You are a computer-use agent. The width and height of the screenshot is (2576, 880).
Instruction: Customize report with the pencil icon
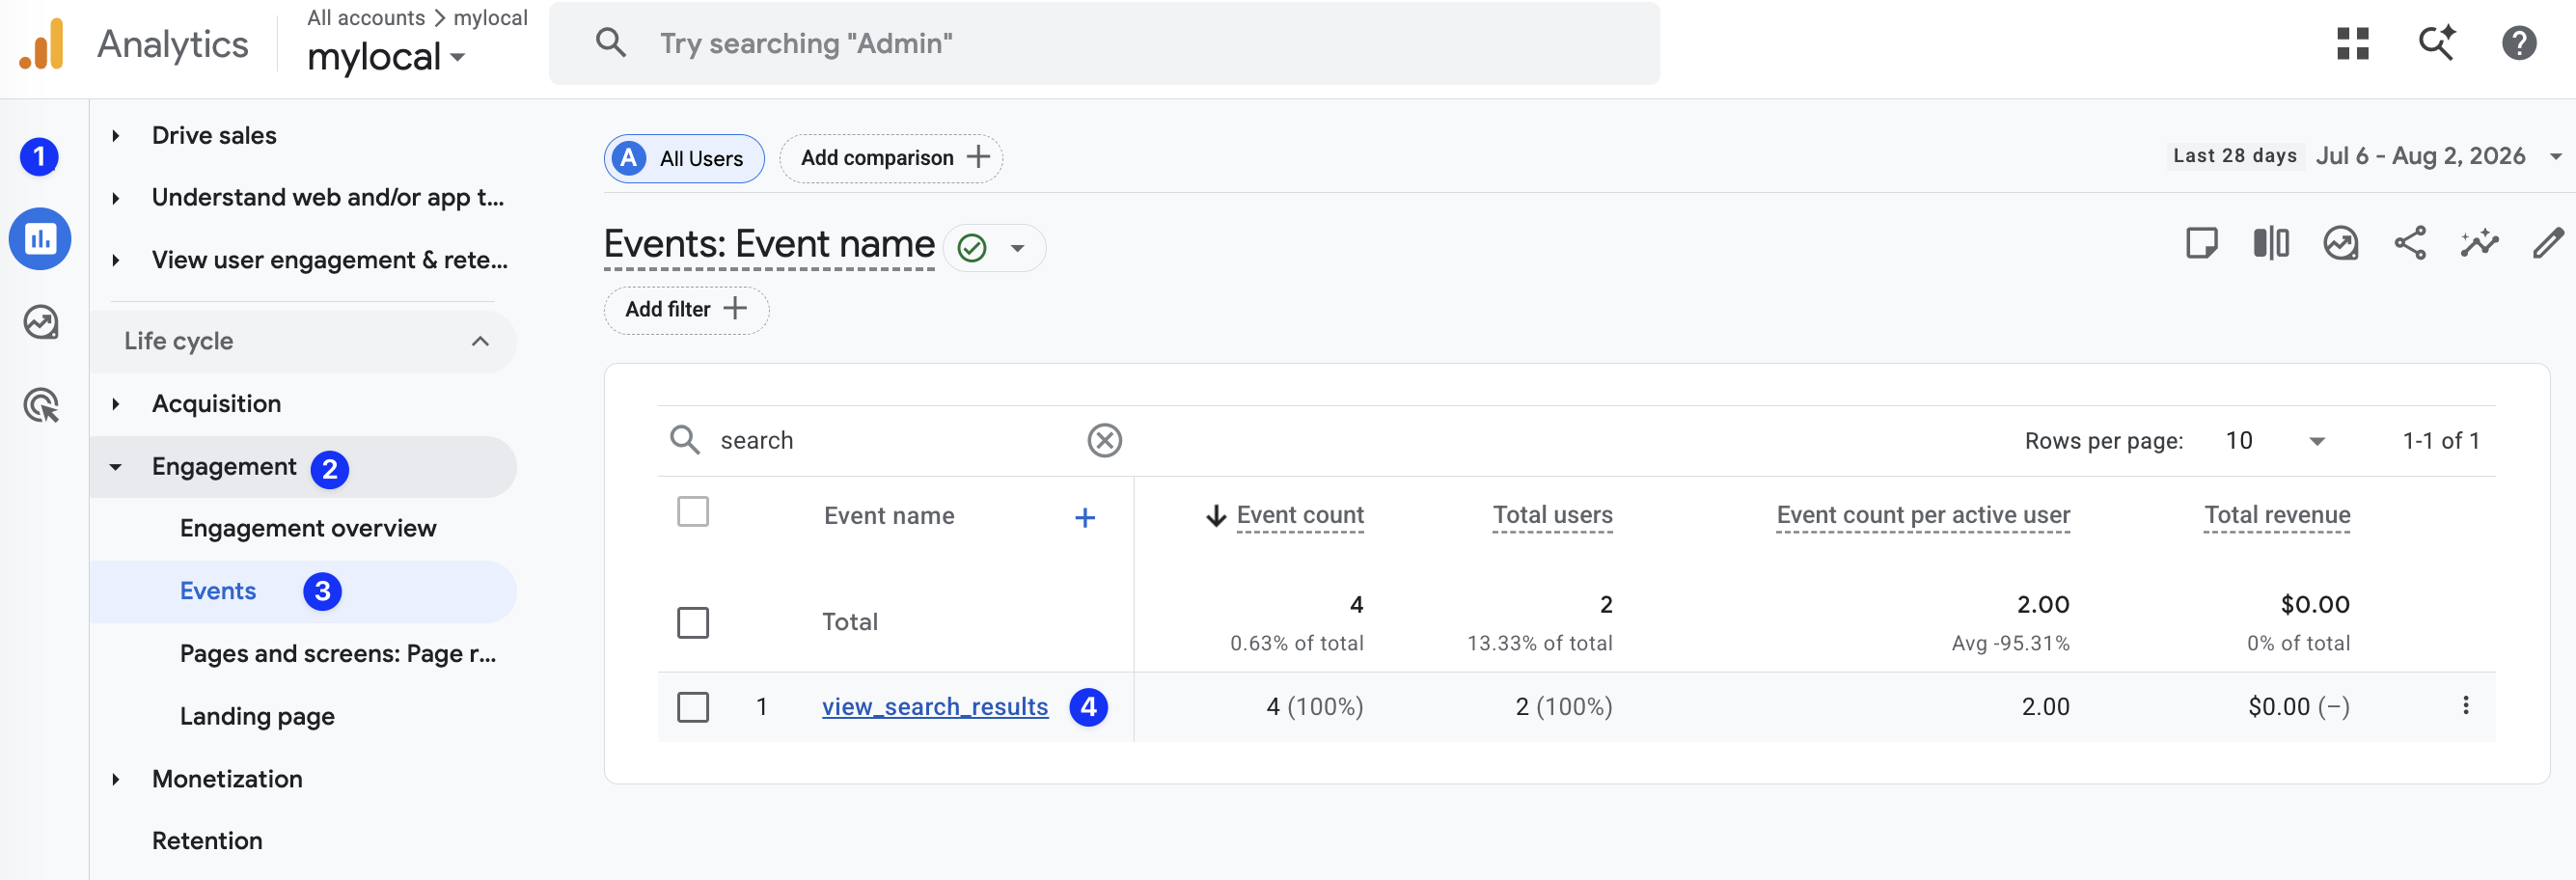[x=2548, y=243]
